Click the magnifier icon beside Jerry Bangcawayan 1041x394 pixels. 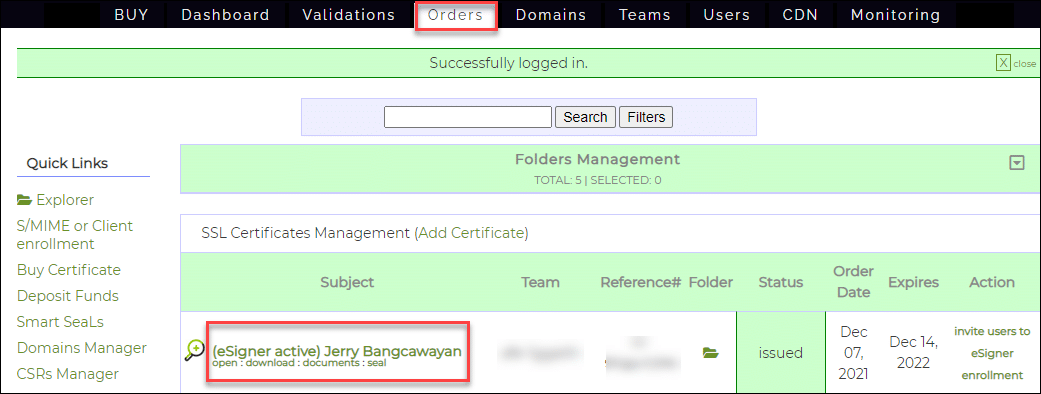tap(195, 350)
